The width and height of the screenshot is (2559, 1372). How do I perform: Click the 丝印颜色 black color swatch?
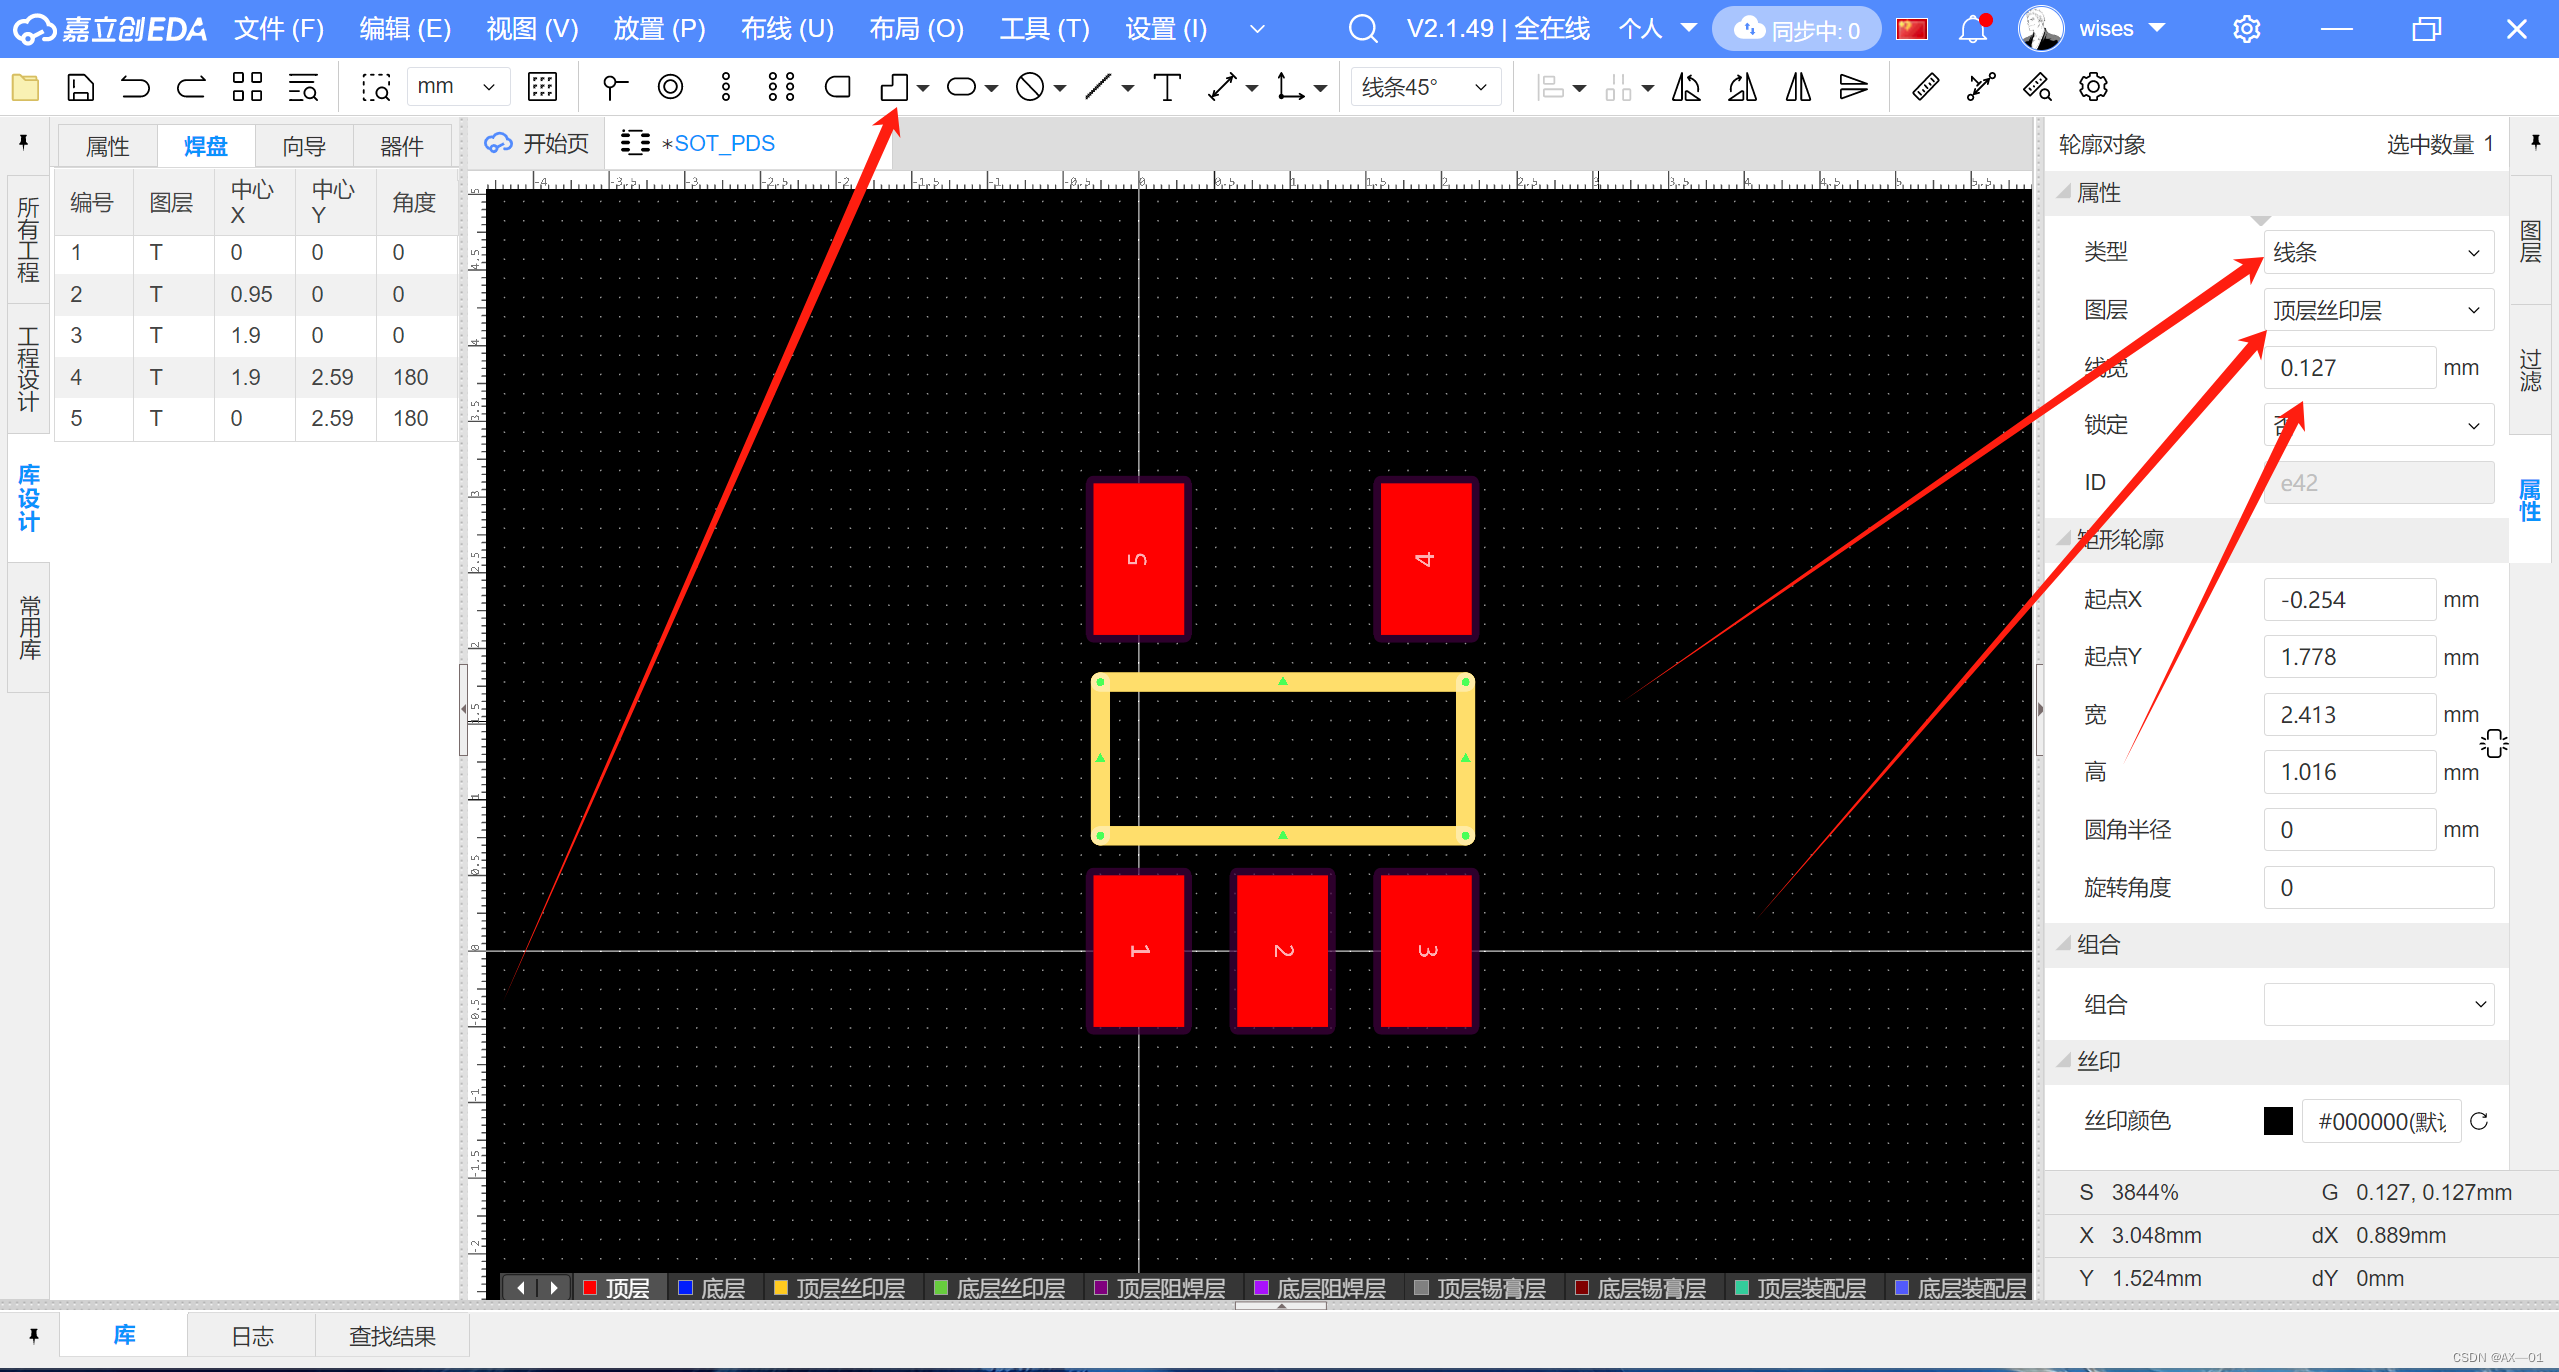click(x=2277, y=1121)
